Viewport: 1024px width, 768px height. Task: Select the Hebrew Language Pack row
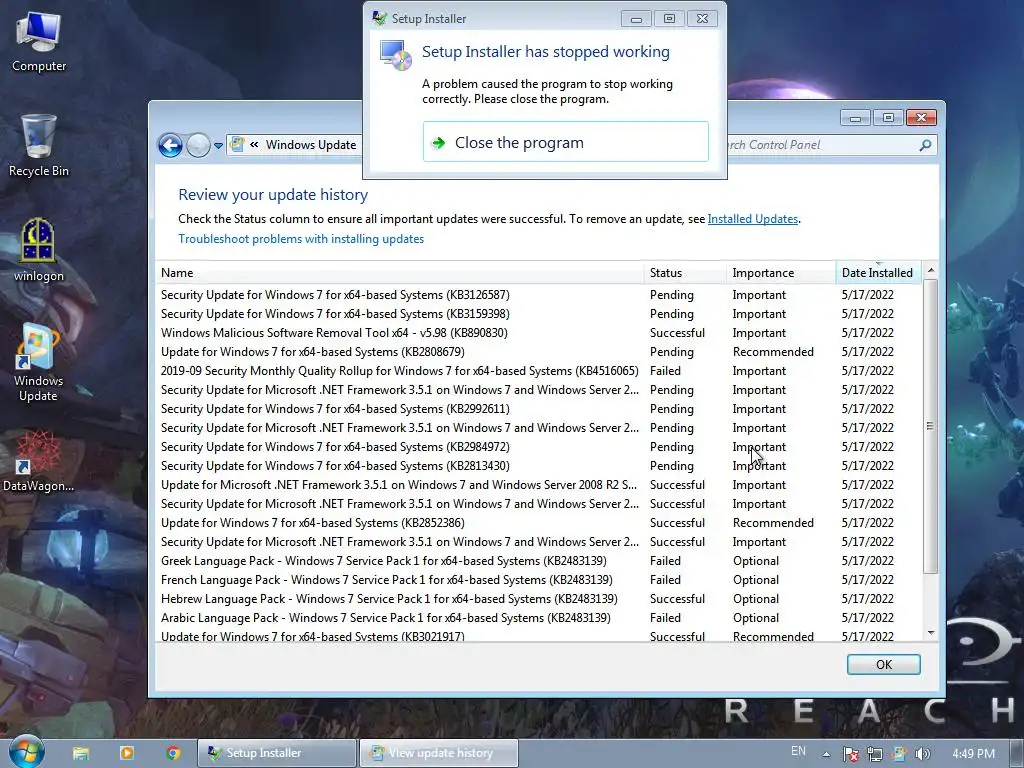[x=539, y=598]
